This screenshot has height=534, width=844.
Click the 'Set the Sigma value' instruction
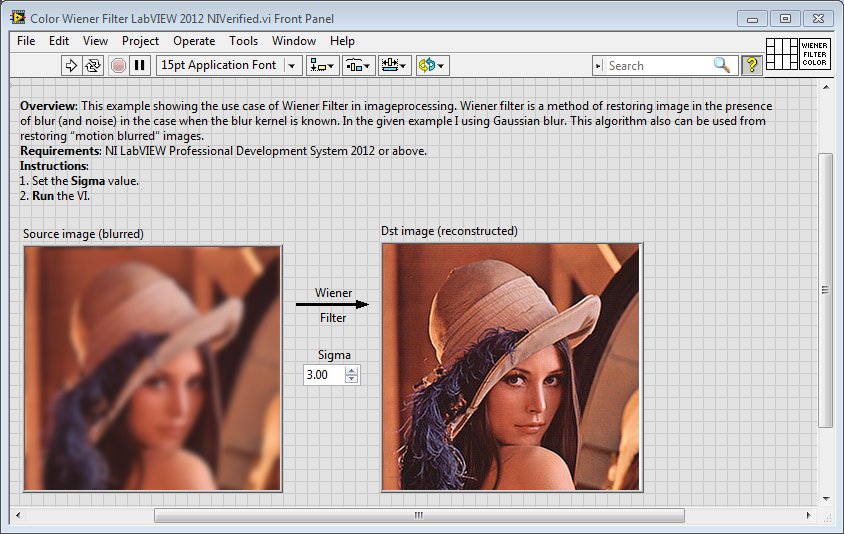[x=79, y=181]
